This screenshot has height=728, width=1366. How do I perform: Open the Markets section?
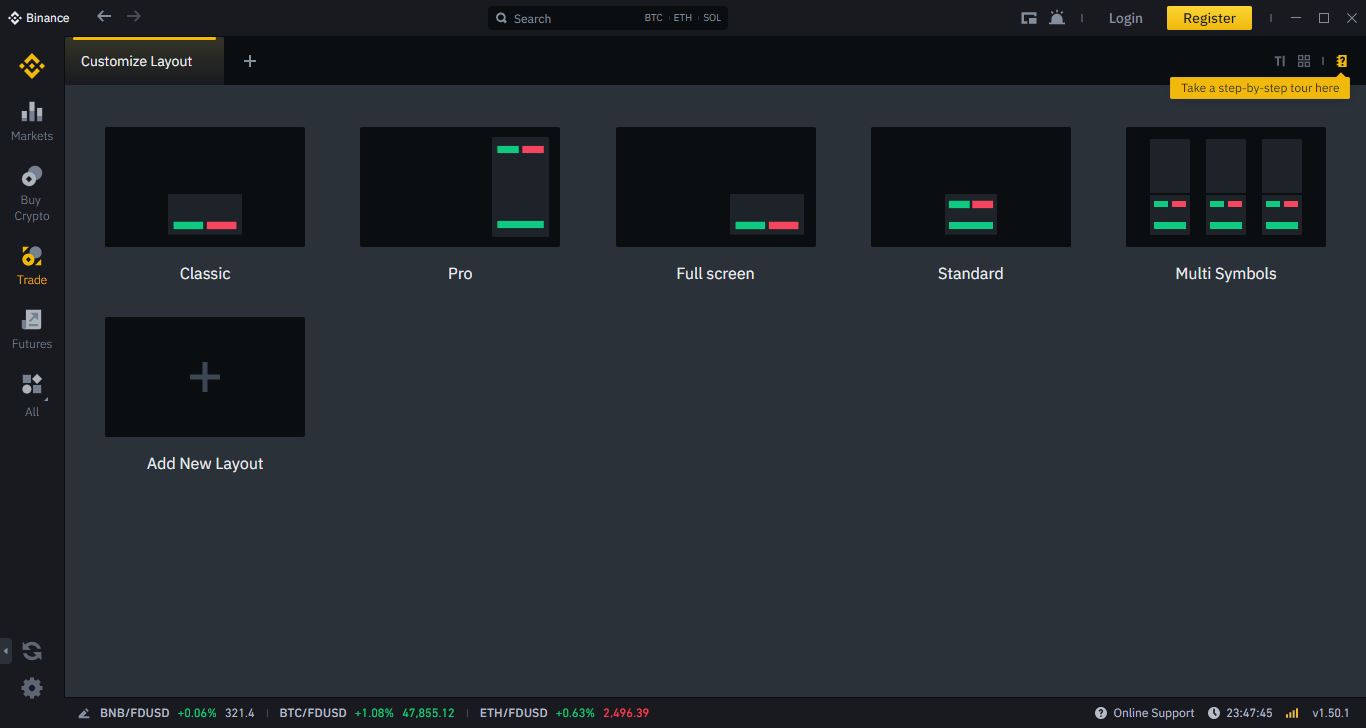click(x=32, y=122)
